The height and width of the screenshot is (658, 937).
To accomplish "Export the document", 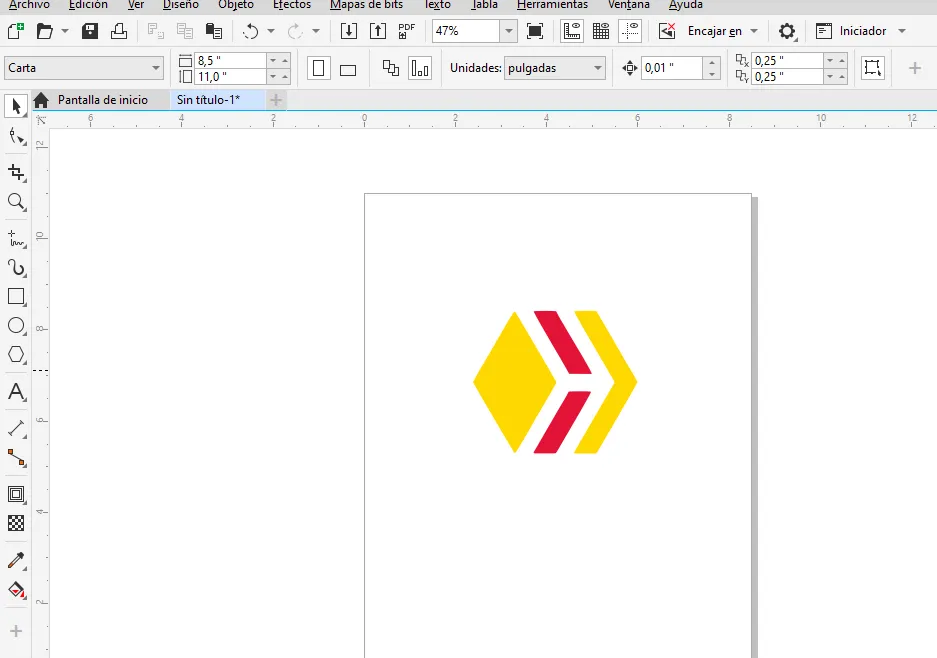I will tap(378, 31).
